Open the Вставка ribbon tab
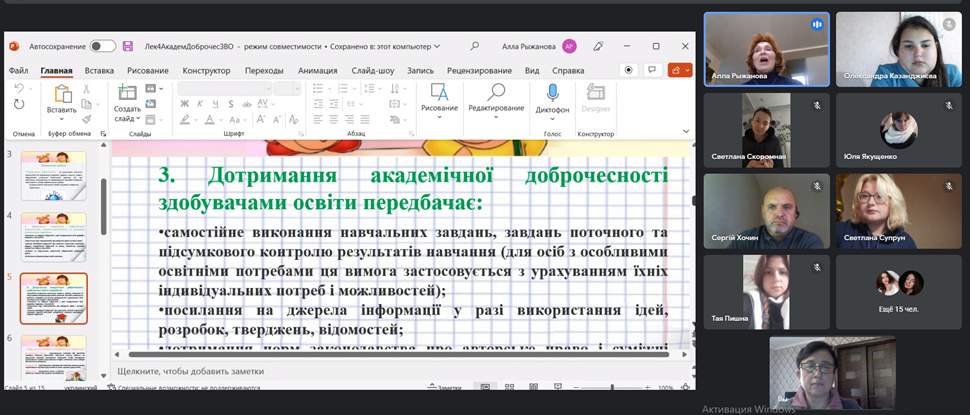 (99, 71)
